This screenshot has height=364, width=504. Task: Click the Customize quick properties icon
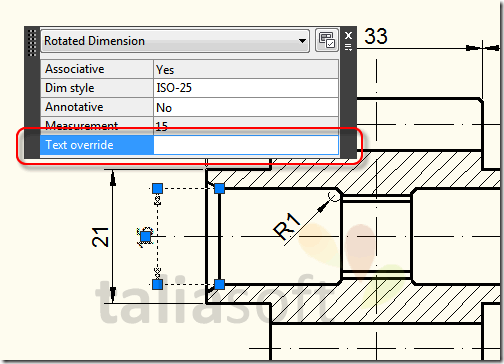327,41
